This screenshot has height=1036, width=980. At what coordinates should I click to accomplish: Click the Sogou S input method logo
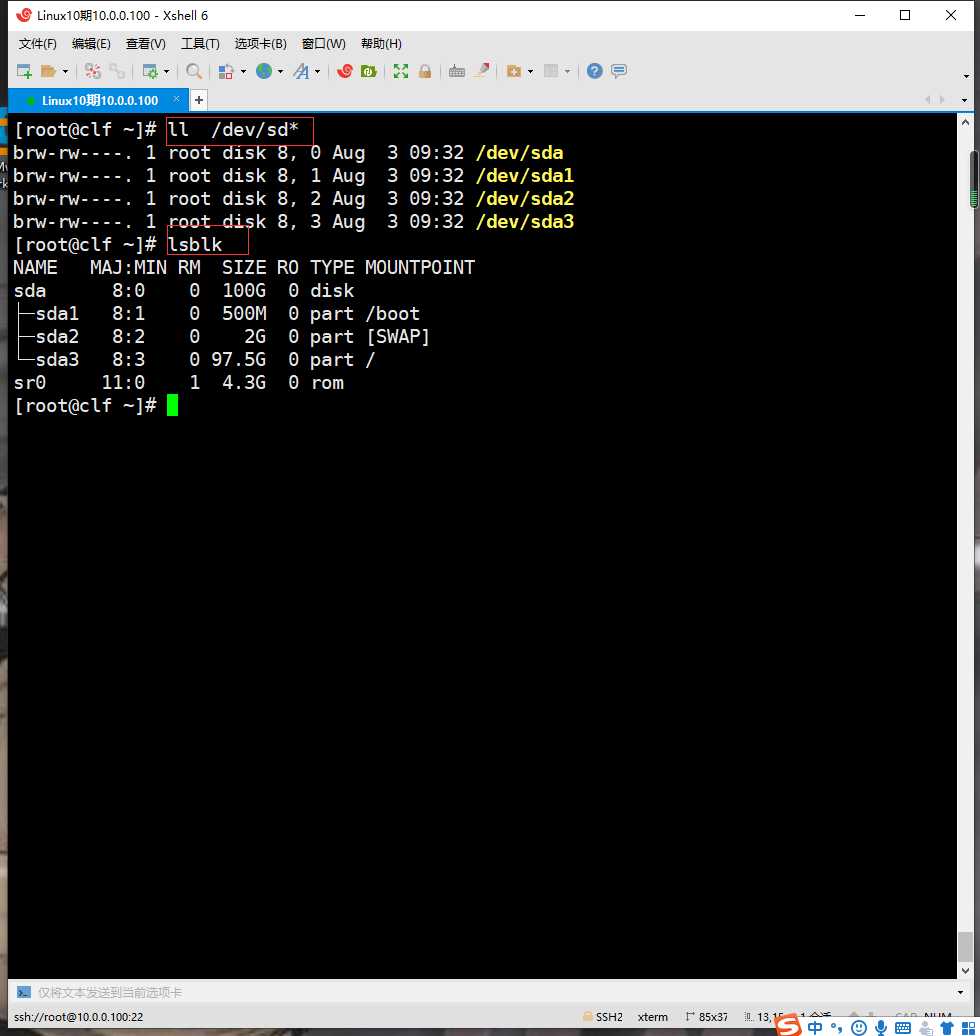(788, 1025)
